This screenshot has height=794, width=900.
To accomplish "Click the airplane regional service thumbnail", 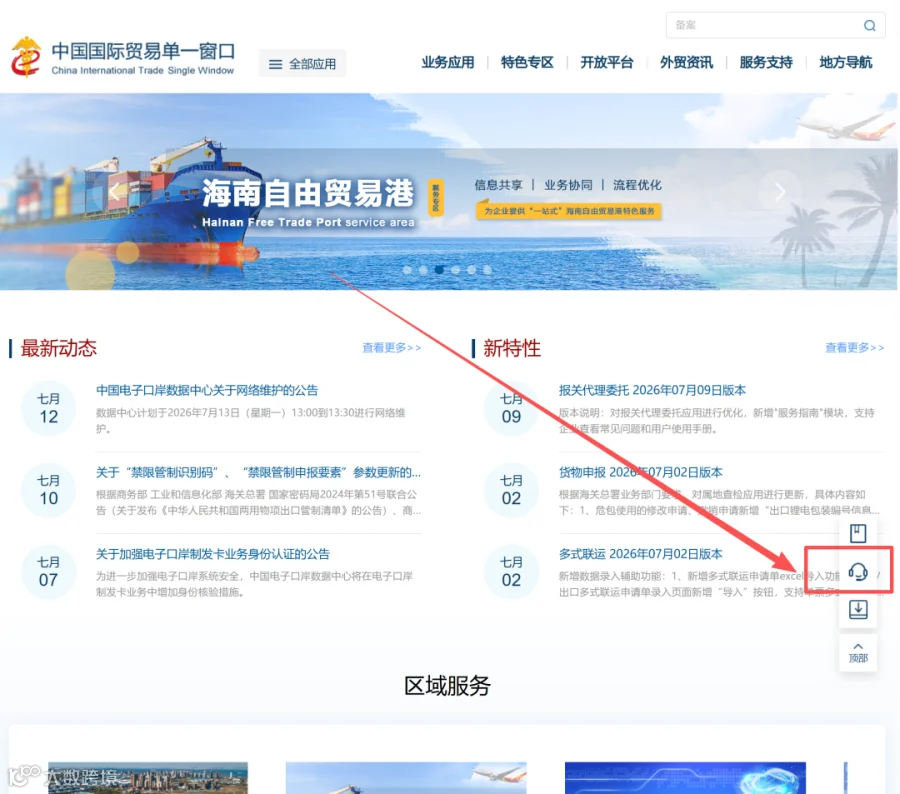I will [x=406, y=778].
